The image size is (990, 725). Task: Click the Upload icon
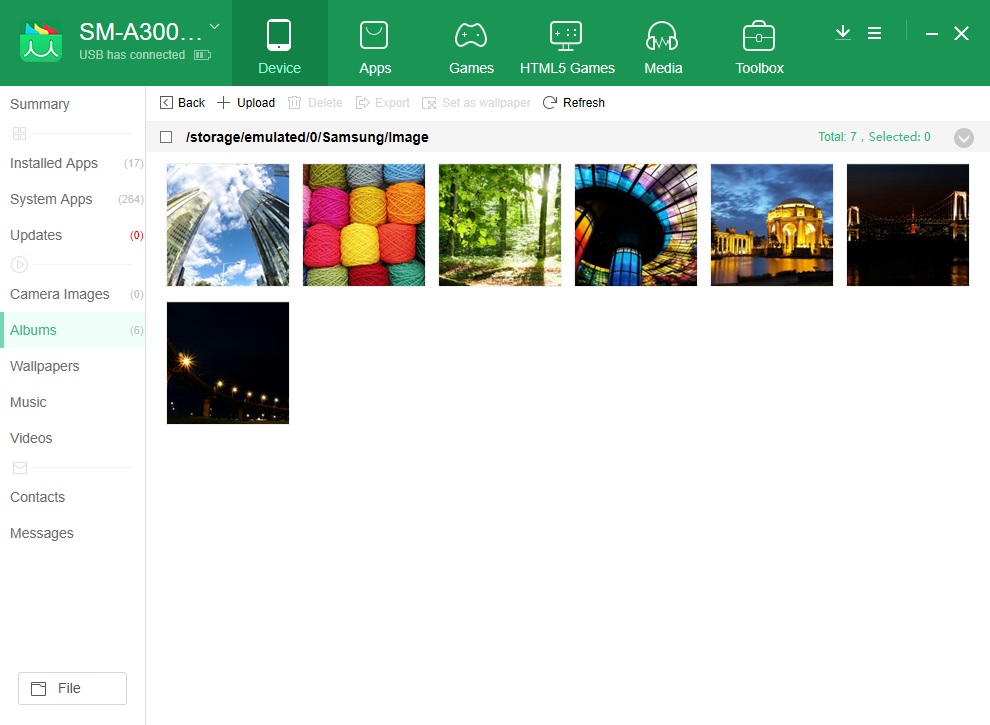[x=224, y=102]
